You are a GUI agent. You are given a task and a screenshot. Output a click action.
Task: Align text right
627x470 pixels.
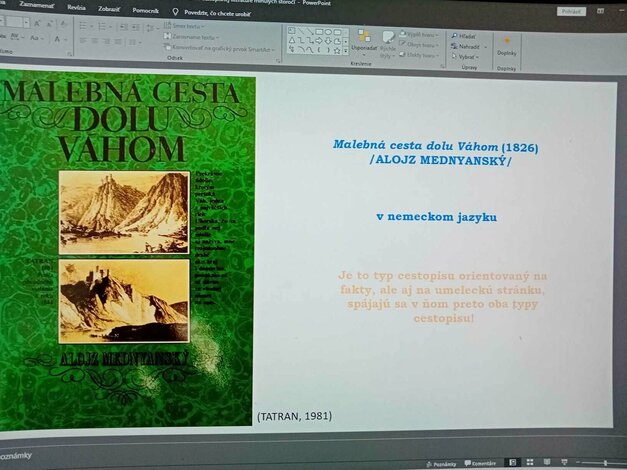(x=106, y=41)
